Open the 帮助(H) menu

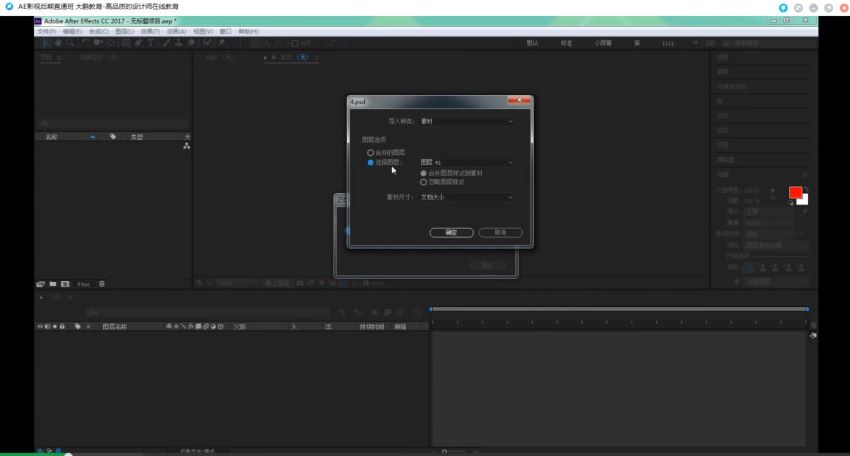point(248,31)
